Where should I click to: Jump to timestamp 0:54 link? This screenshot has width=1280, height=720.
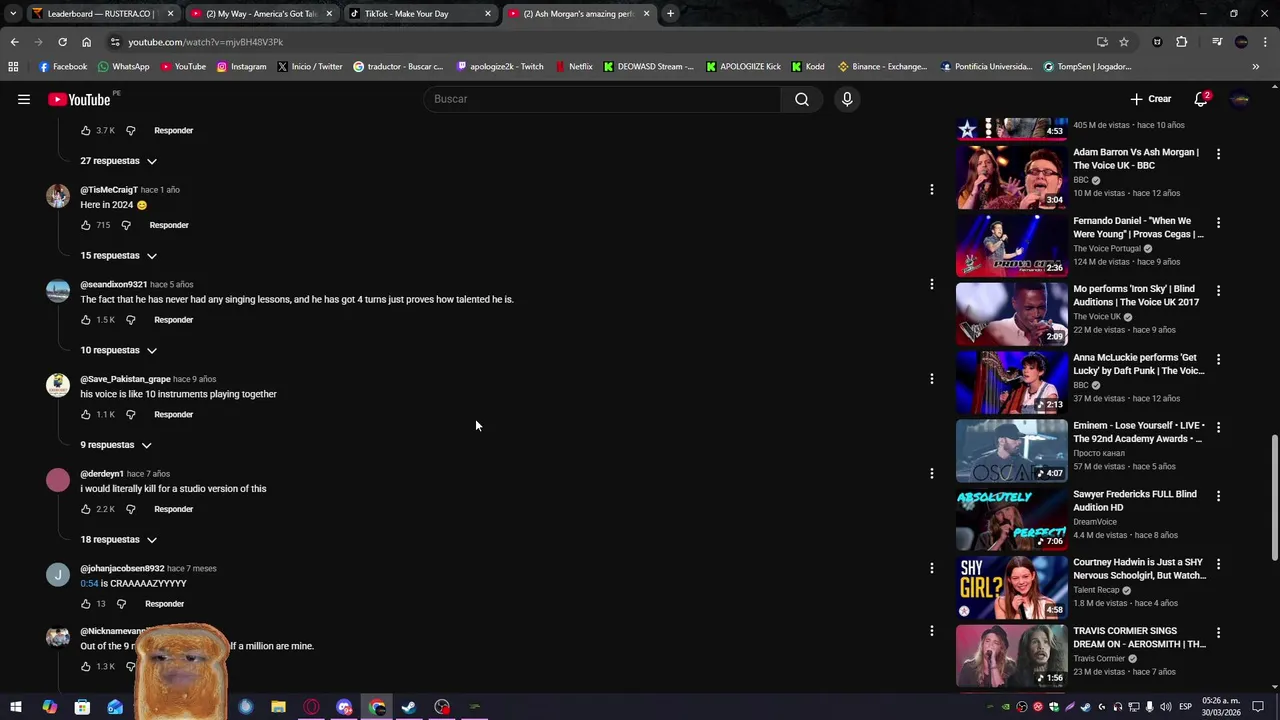[x=89, y=583]
